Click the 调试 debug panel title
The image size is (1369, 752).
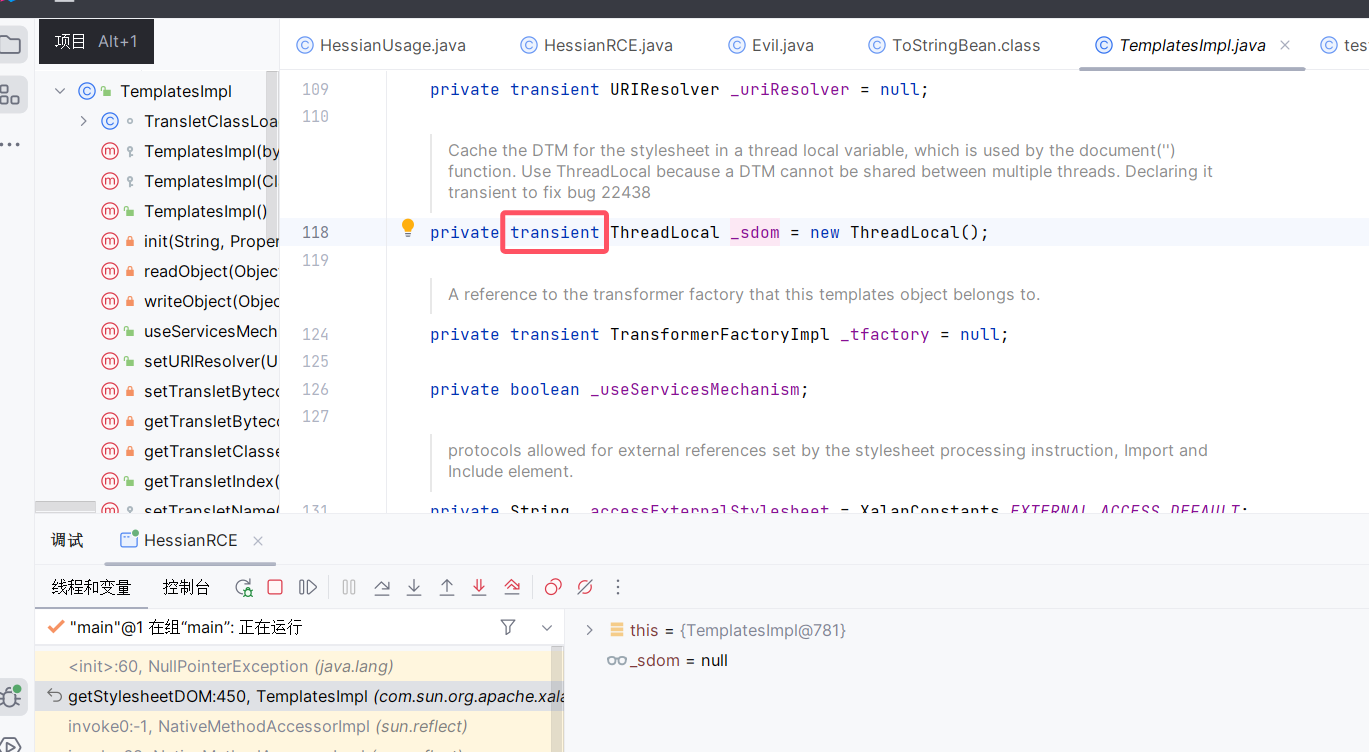(x=67, y=540)
